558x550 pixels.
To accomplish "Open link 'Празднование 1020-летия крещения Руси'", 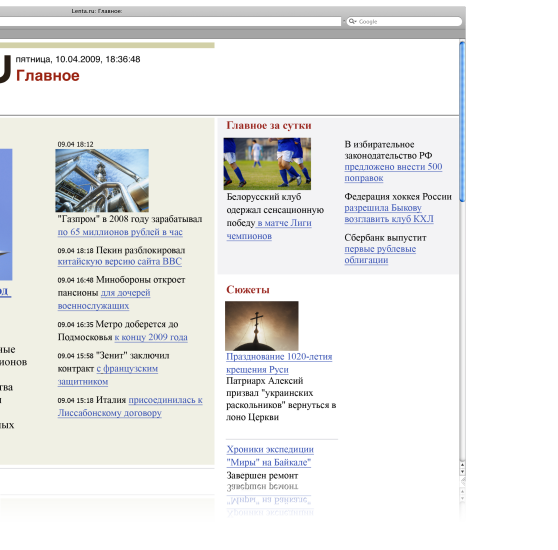I will tap(279, 363).
